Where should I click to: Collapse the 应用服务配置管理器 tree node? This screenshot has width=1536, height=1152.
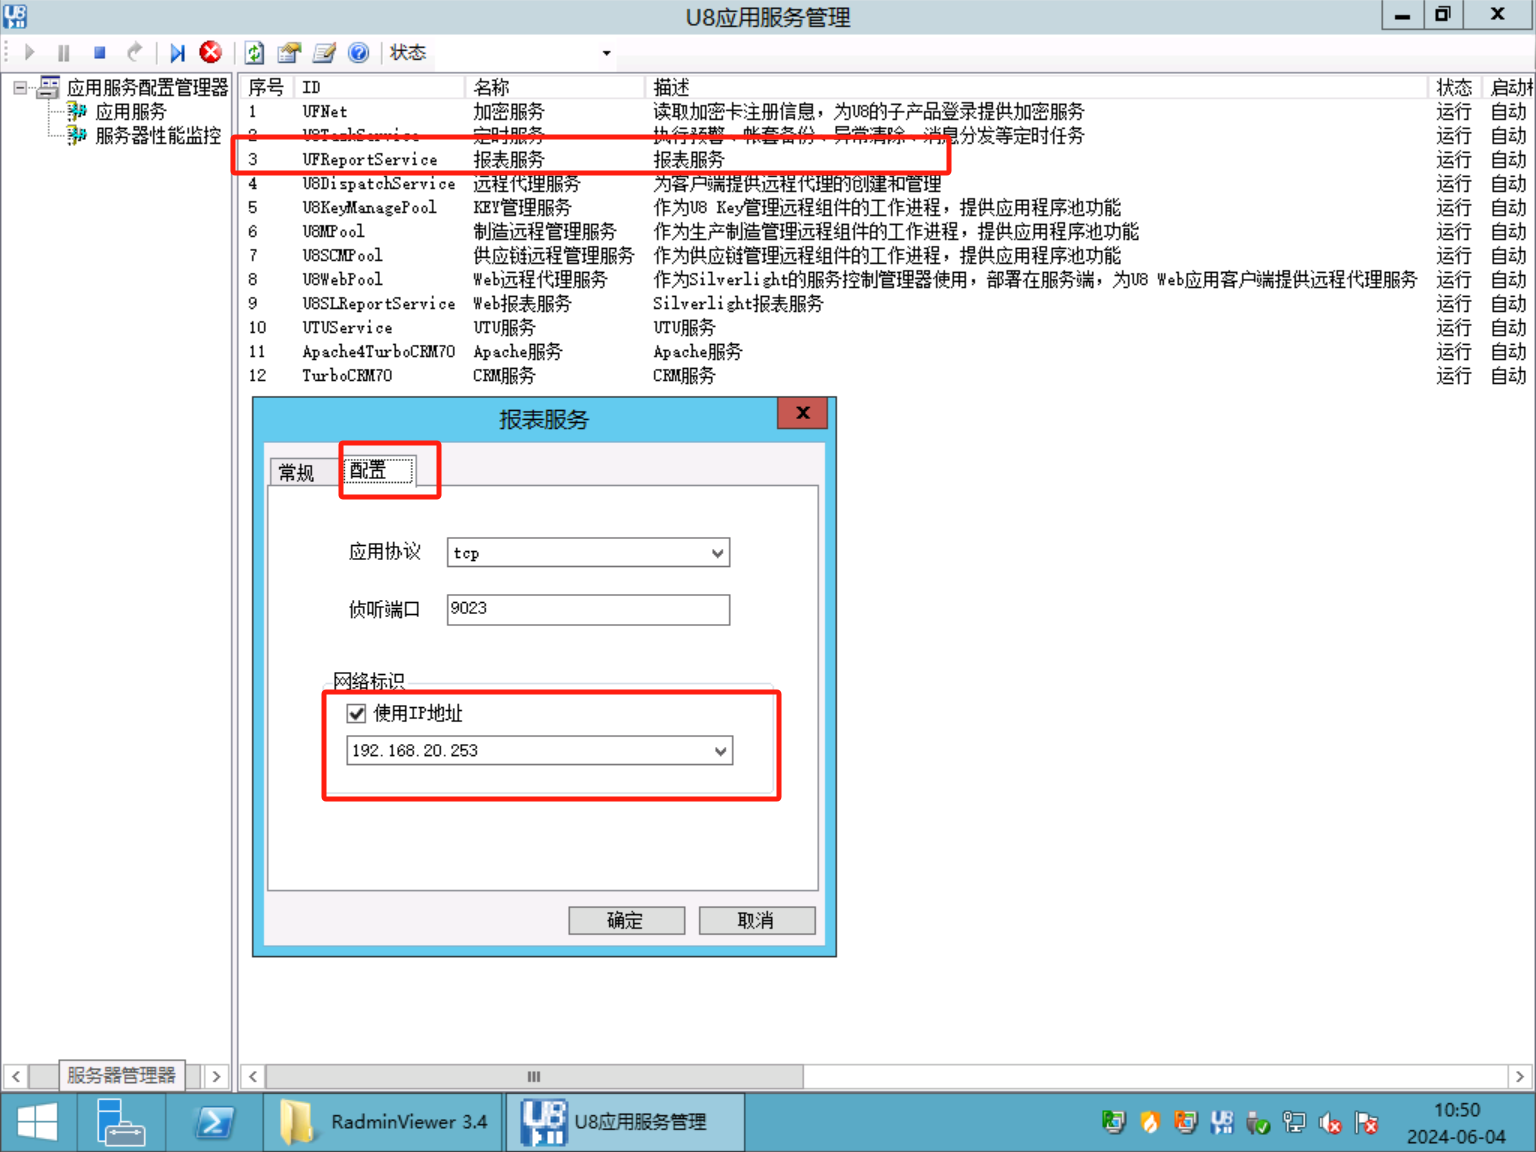point(20,88)
